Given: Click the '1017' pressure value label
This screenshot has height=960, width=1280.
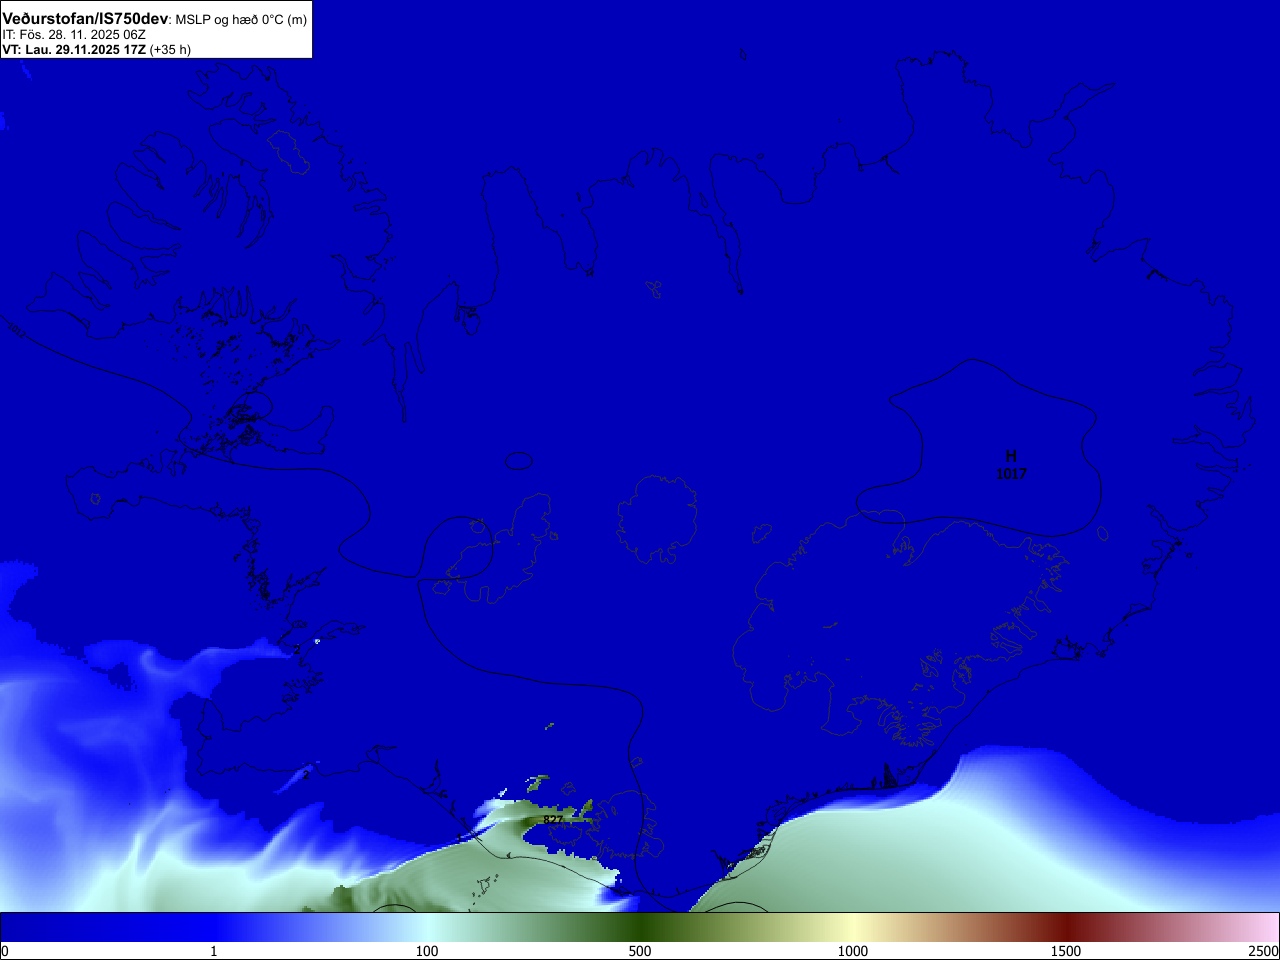Looking at the screenshot, I should coord(1011,474).
